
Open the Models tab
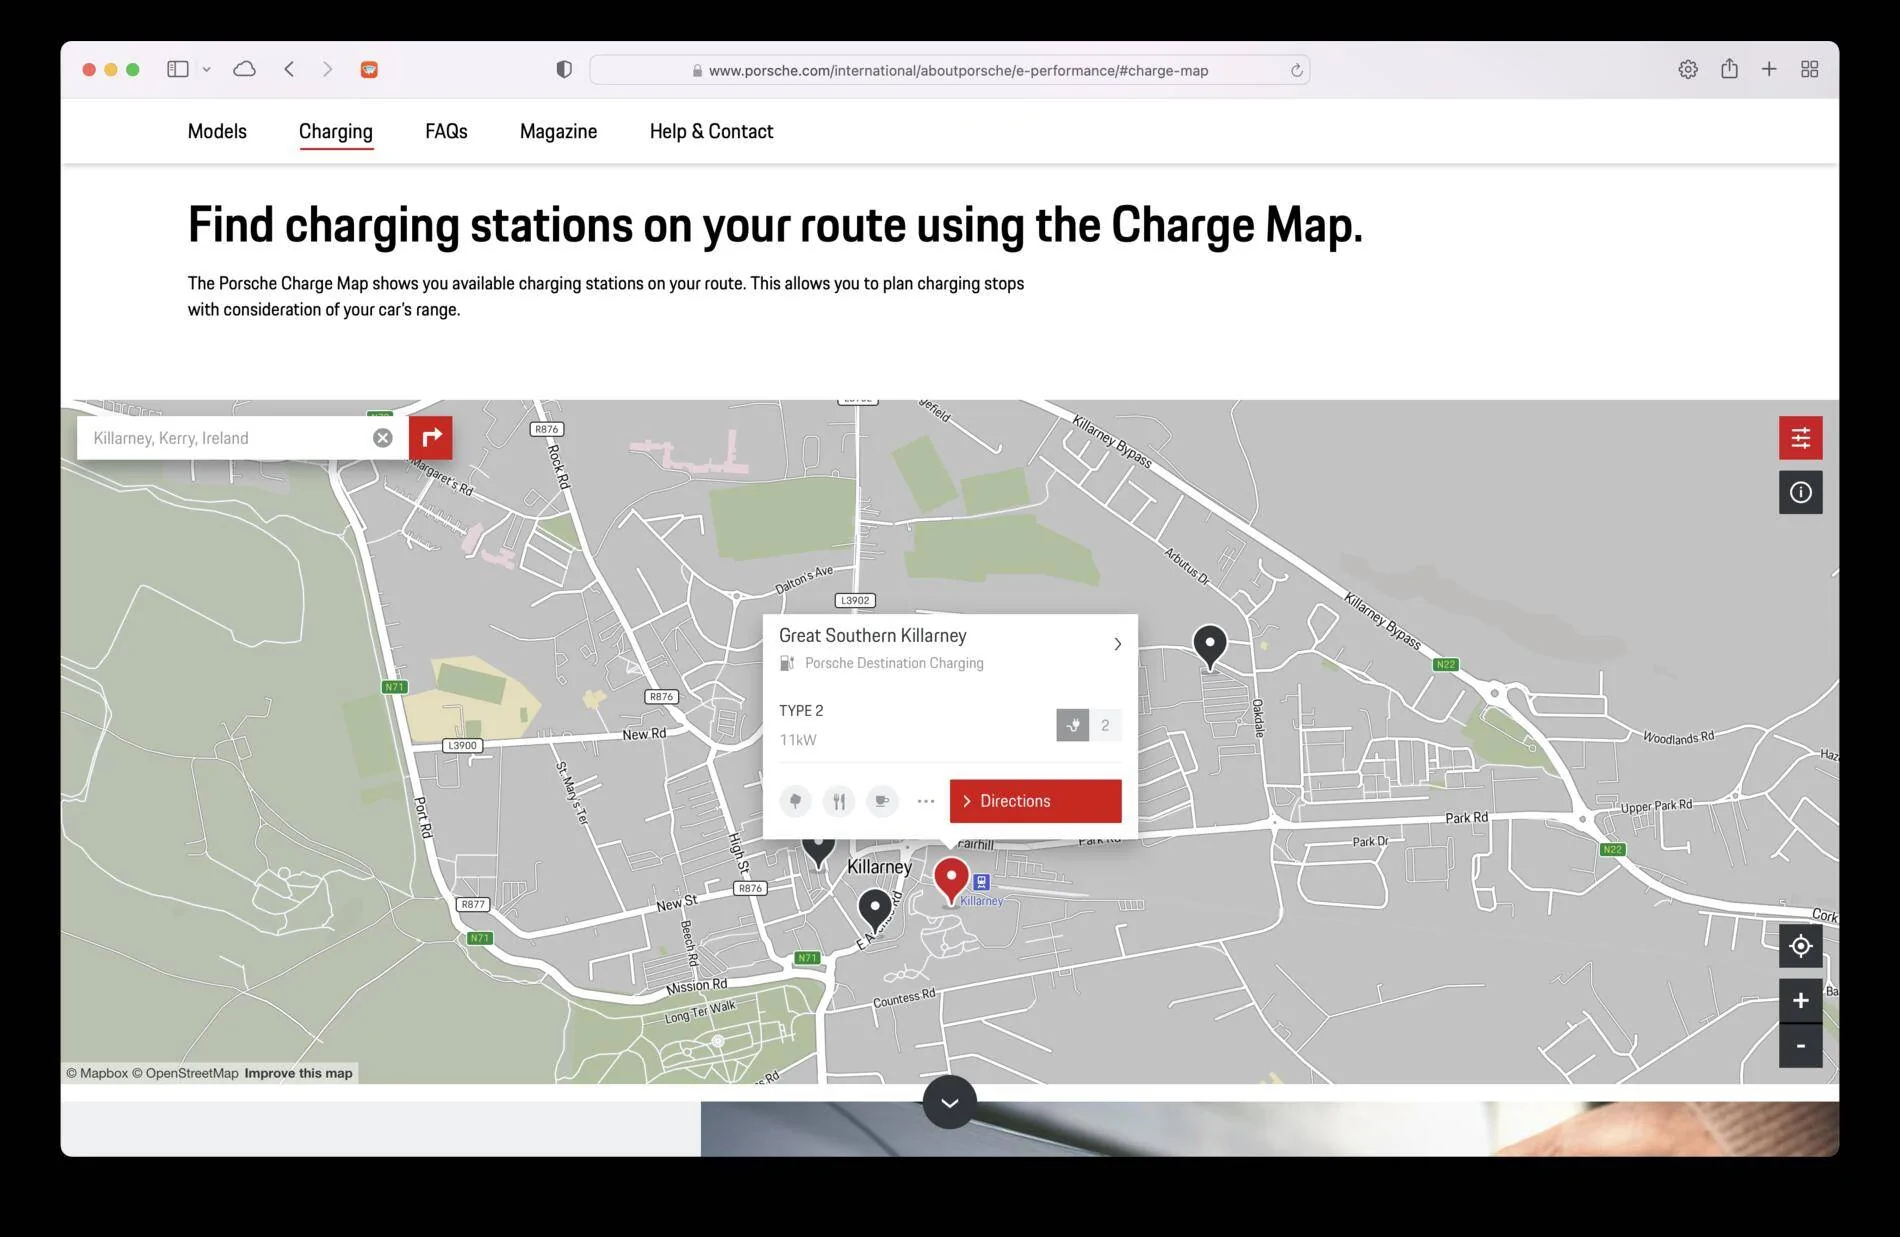point(217,131)
